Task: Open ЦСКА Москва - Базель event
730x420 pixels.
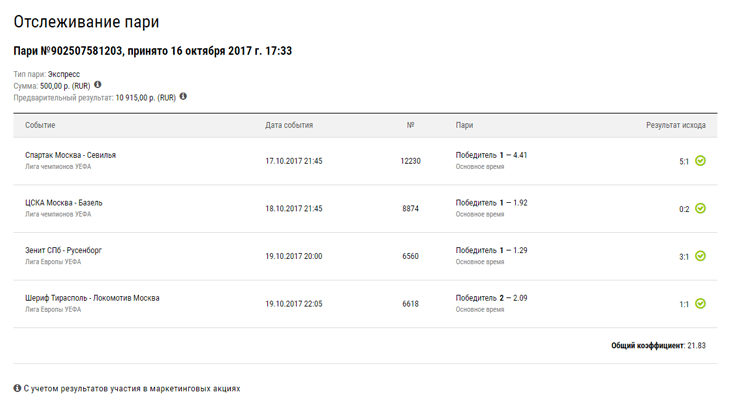Action: pyautogui.click(x=64, y=203)
